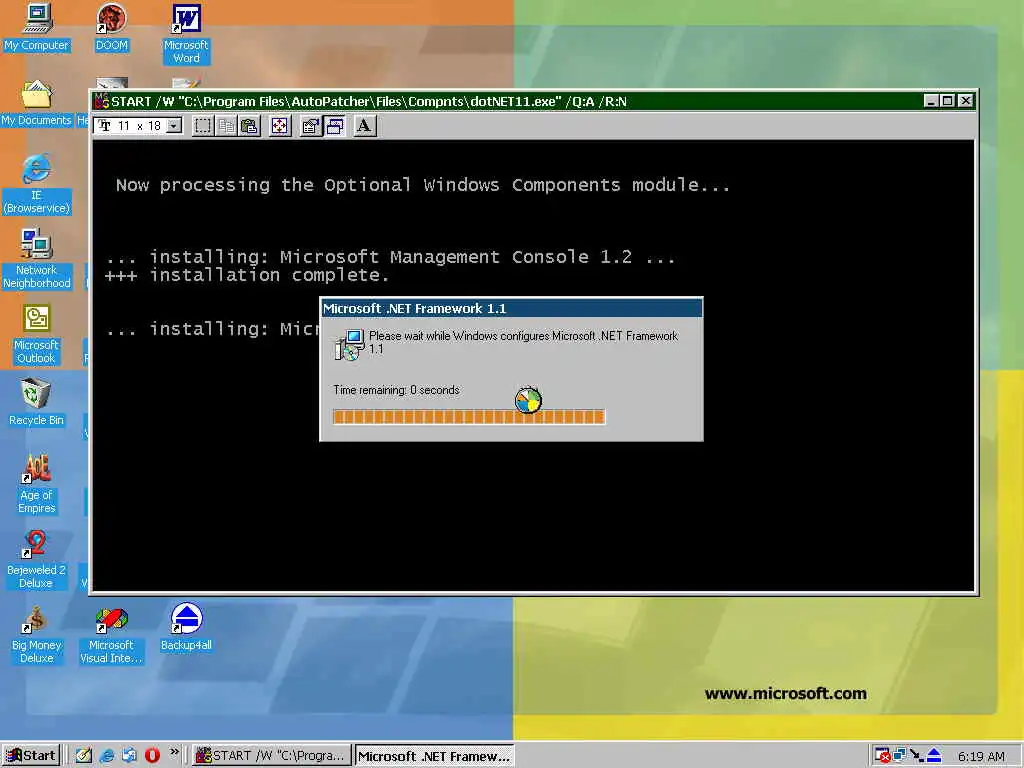Click 'Now processing the Optional Windows Components' line
The width and height of the screenshot is (1024, 768).
(423, 185)
